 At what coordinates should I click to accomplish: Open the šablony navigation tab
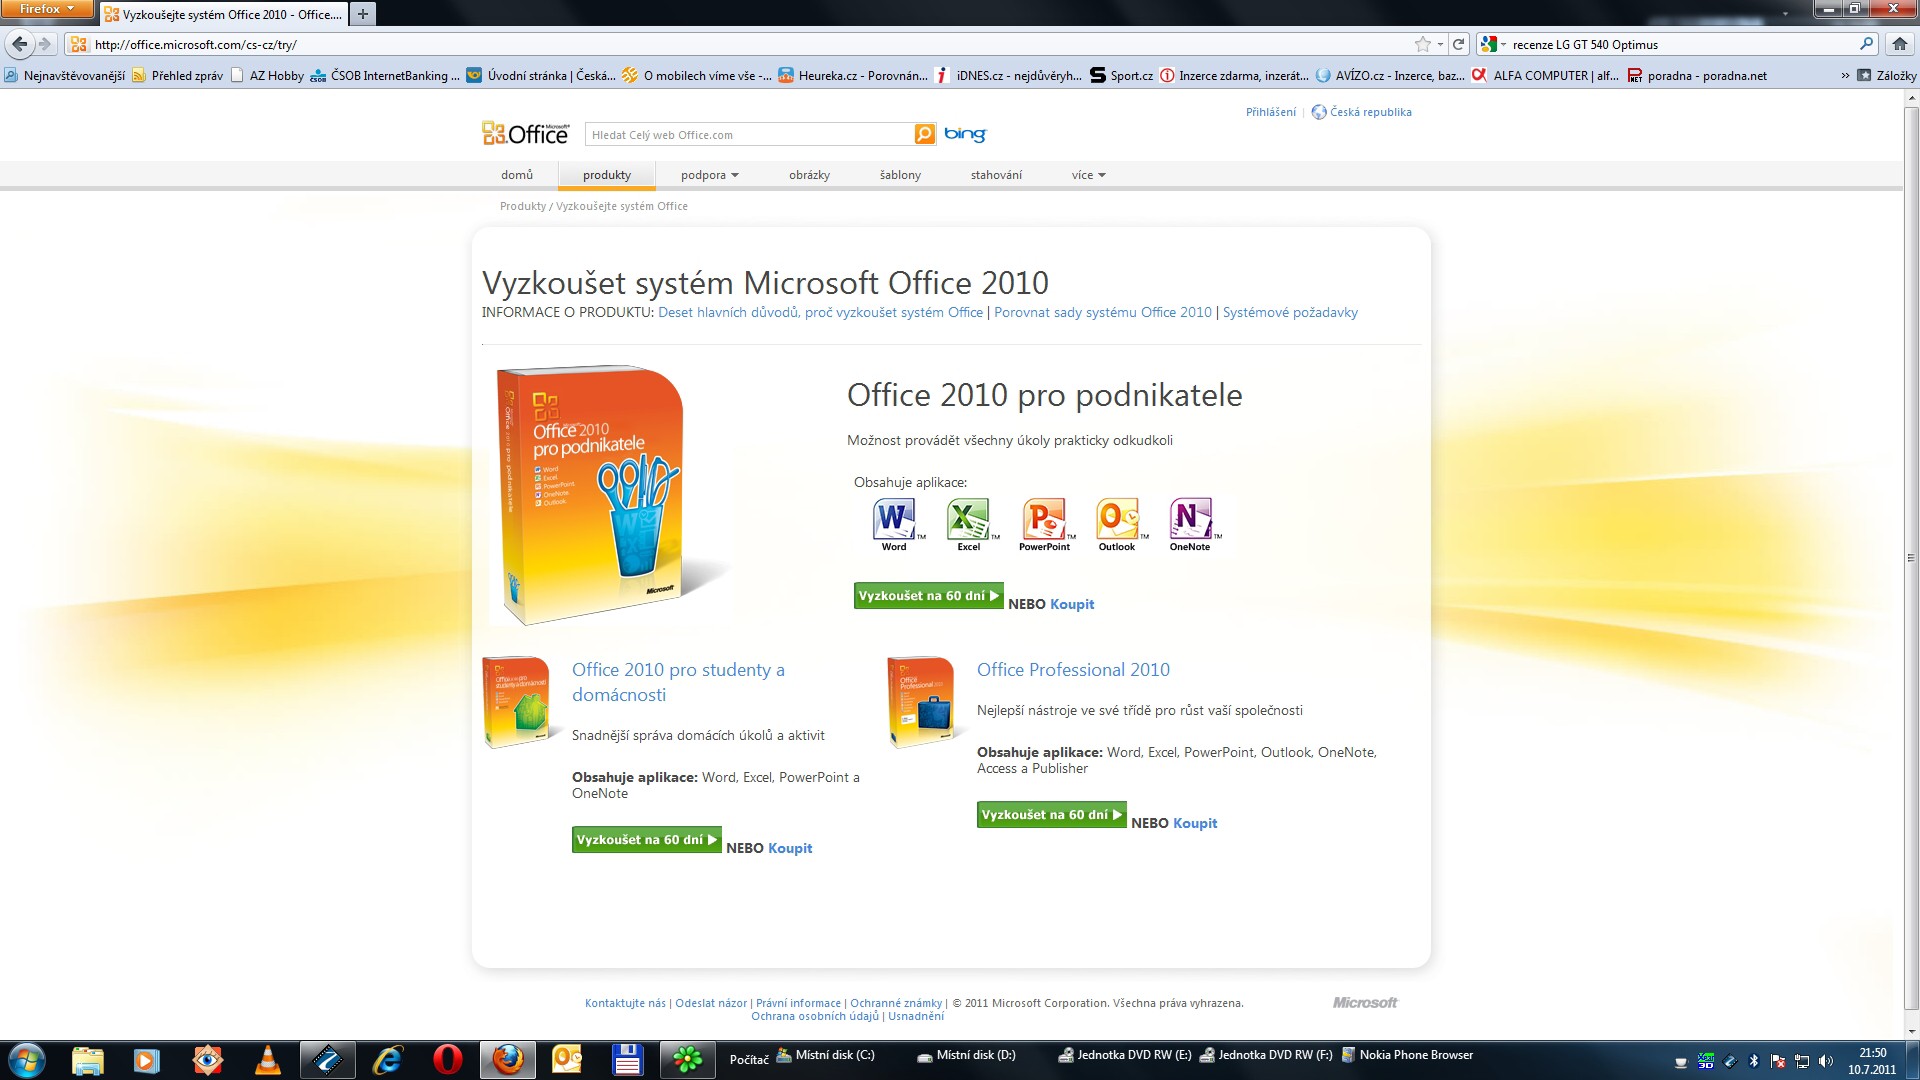[900, 175]
